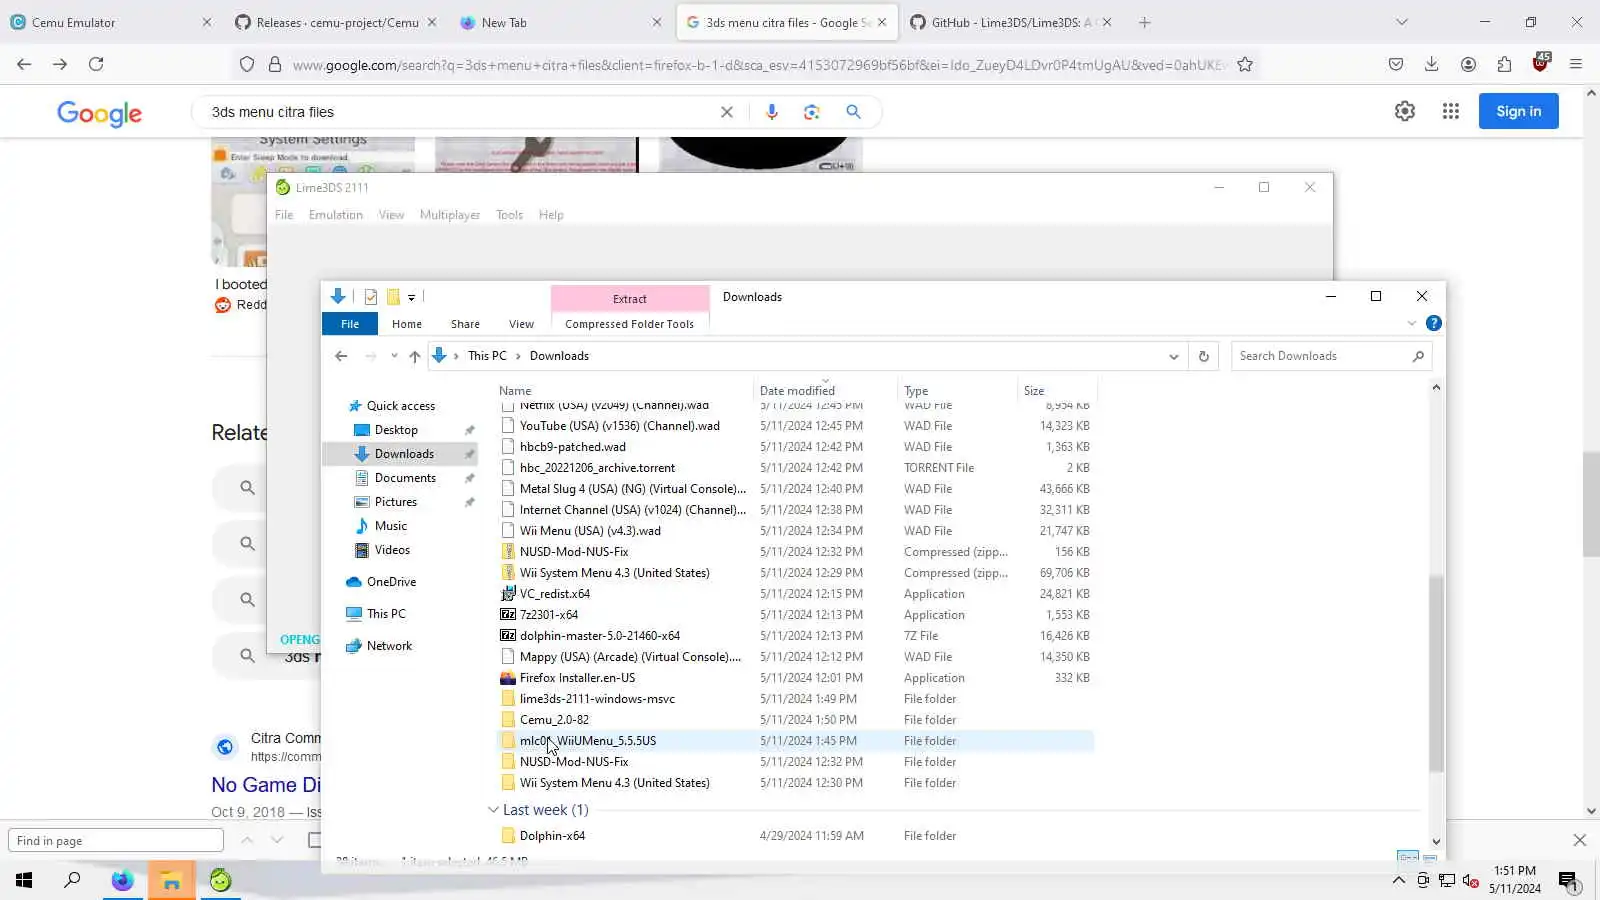Customize Quick Access Toolbar dropdown arrow
This screenshot has height=900, width=1600.
pos(411,297)
